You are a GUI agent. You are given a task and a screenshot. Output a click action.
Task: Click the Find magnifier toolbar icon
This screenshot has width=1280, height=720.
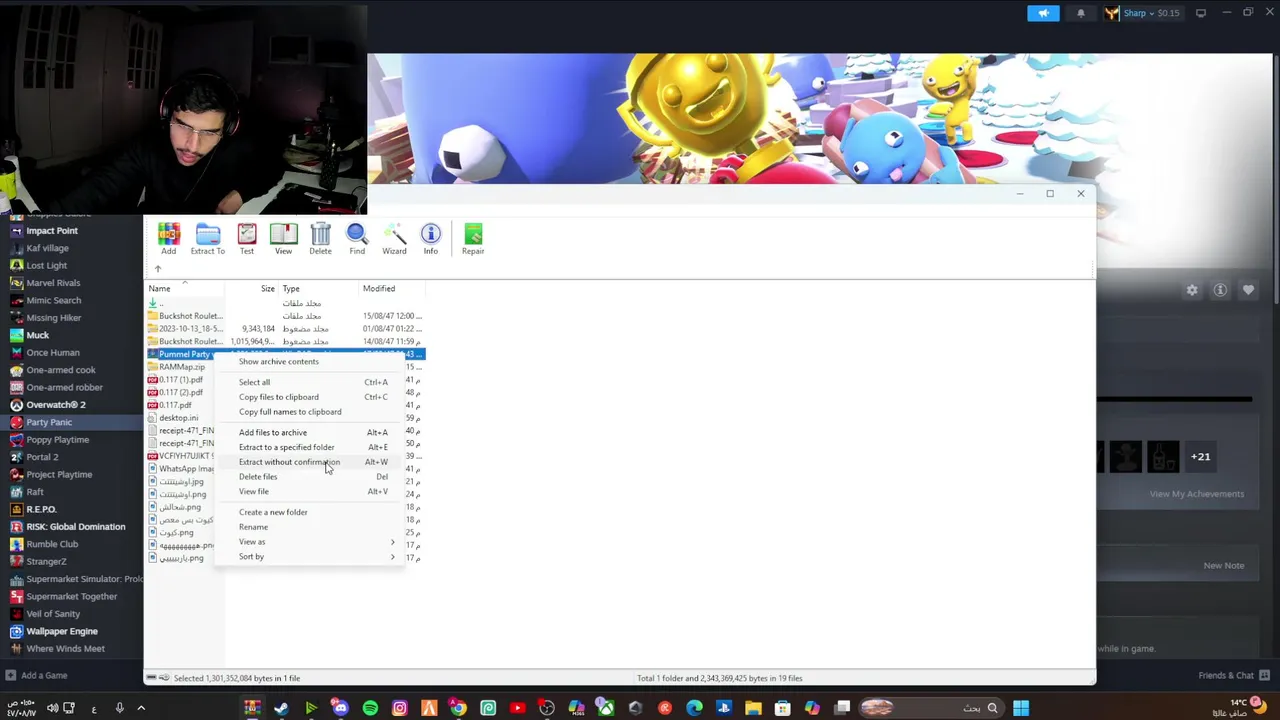click(x=357, y=238)
